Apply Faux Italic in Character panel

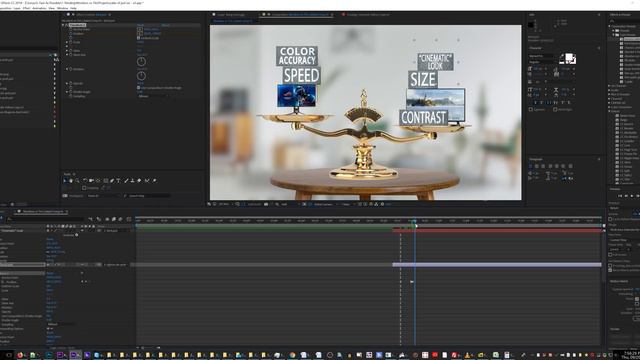(542, 102)
